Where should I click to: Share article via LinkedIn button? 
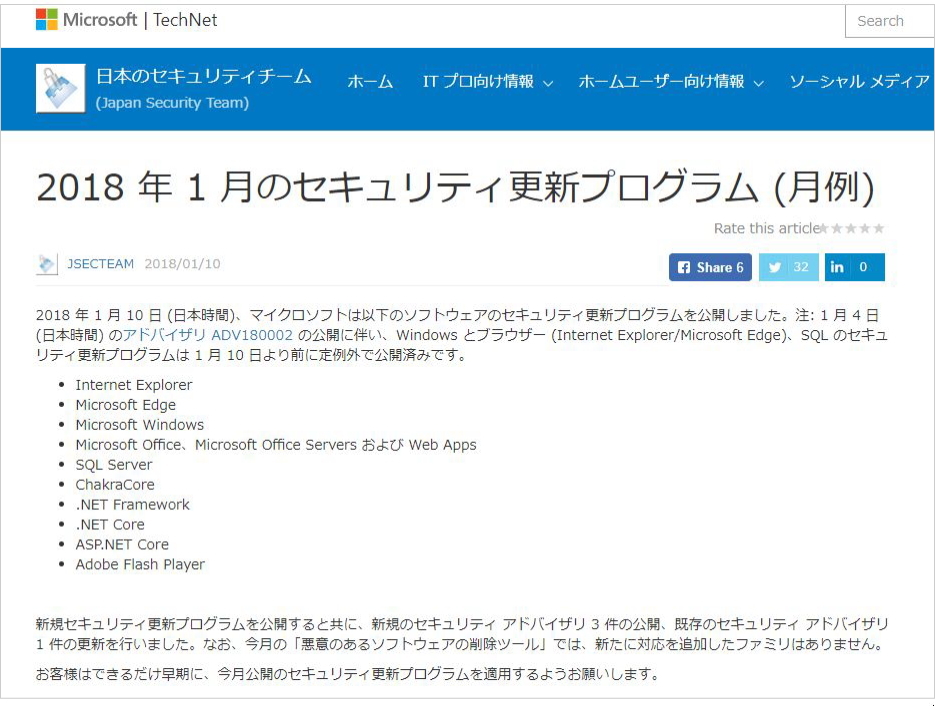click(x=854, y=267)
